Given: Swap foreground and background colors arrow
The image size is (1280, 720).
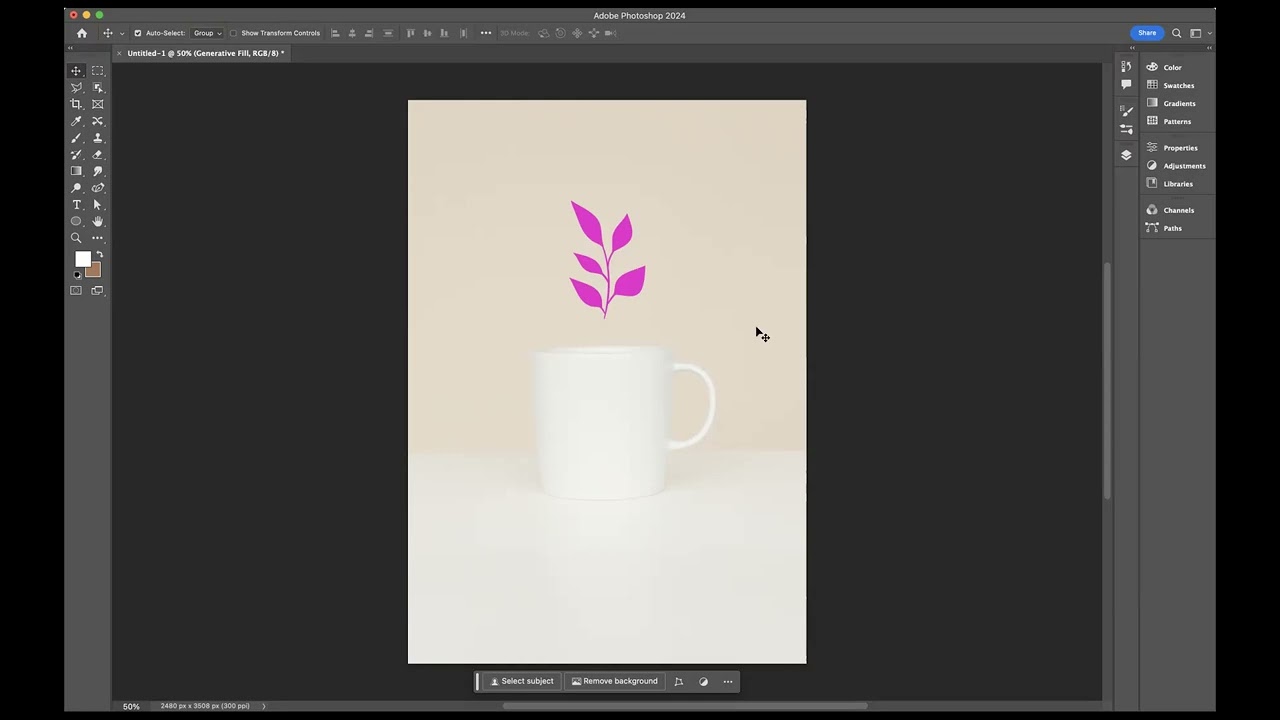Looking at the screenshot, I should click(x=99, y=255).
